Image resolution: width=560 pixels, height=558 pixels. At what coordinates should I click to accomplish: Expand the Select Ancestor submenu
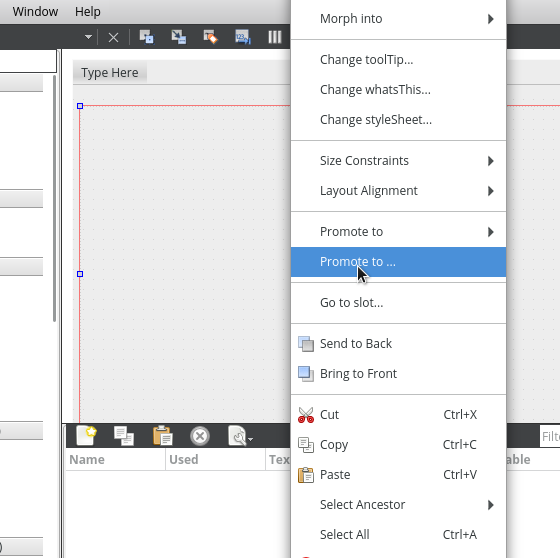pyautogui.click(x=398, y=505)
